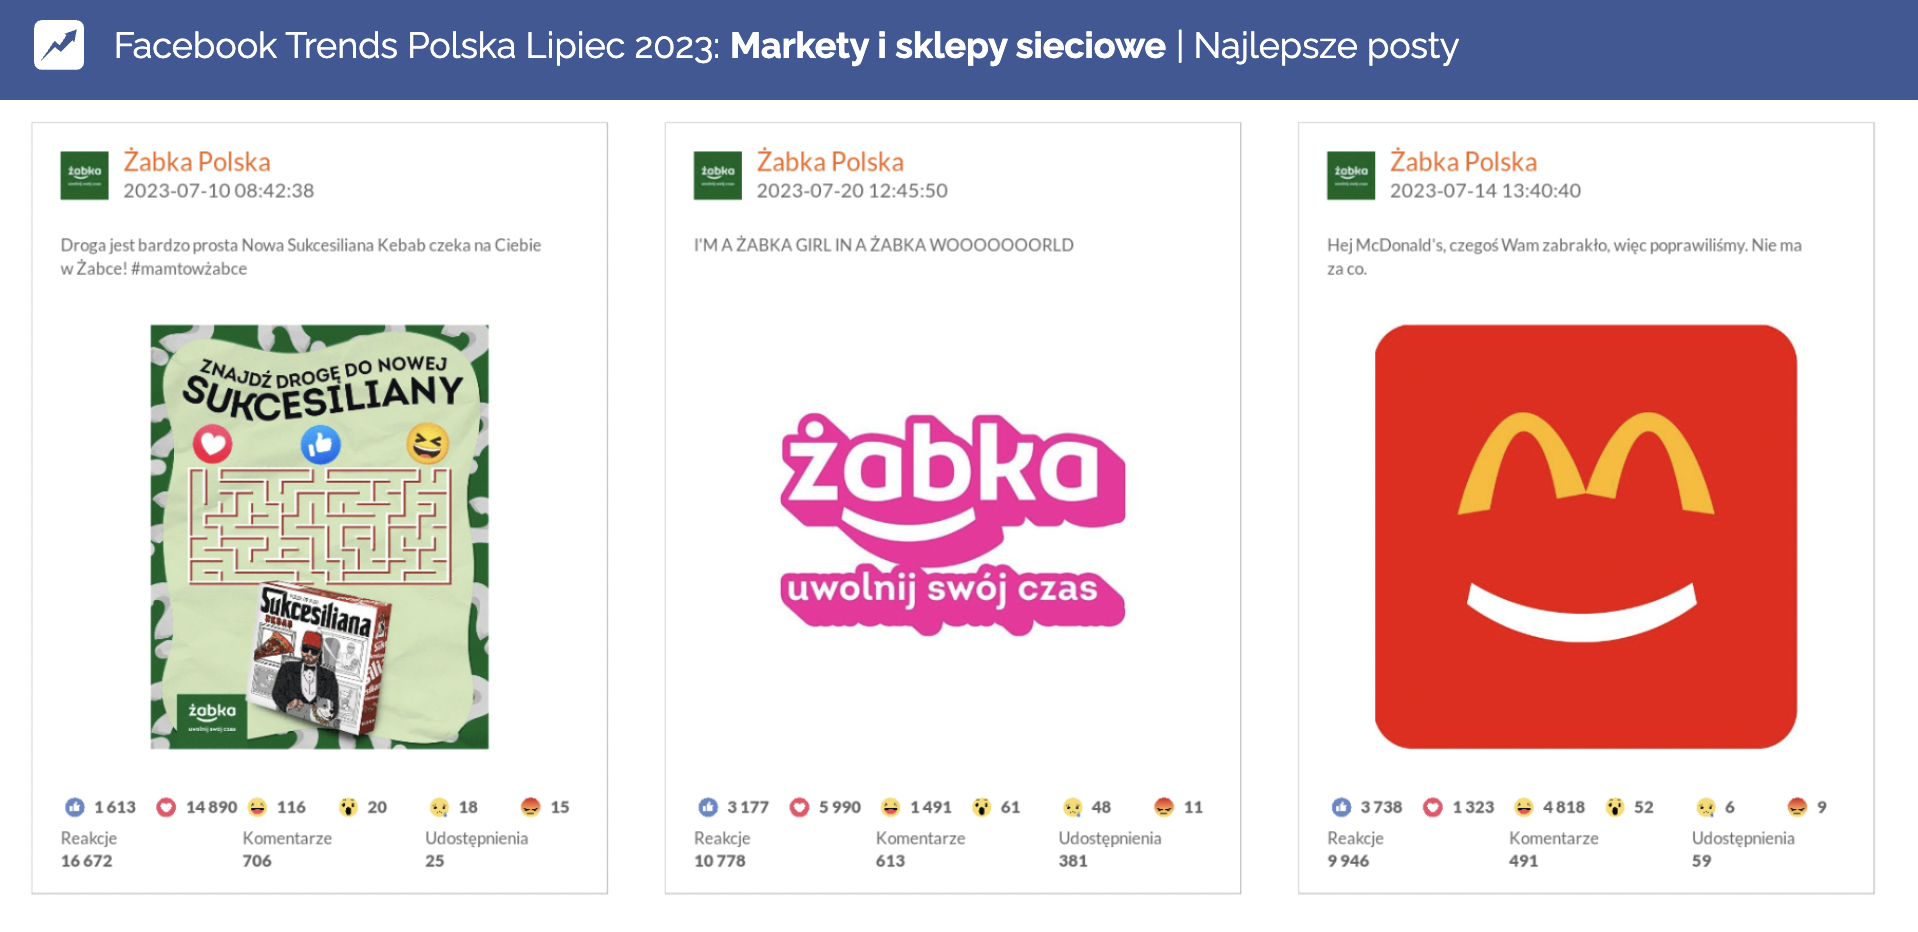Image resolution: width=1918 pixels, height=932 pixels.
Task: Click the haha reaction icon with 4 818
Action: tap(1523, 807)
